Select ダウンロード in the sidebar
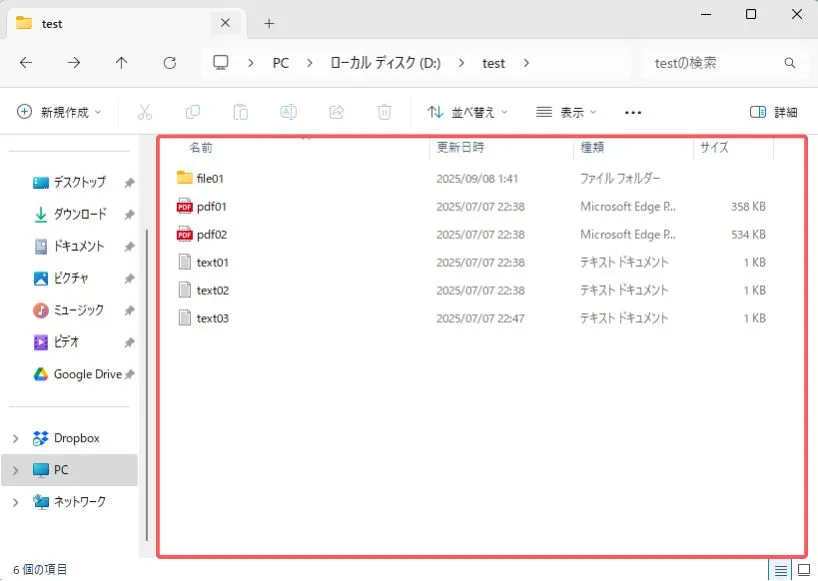Viewport: 818px width, 581px height. click(79, 214)
